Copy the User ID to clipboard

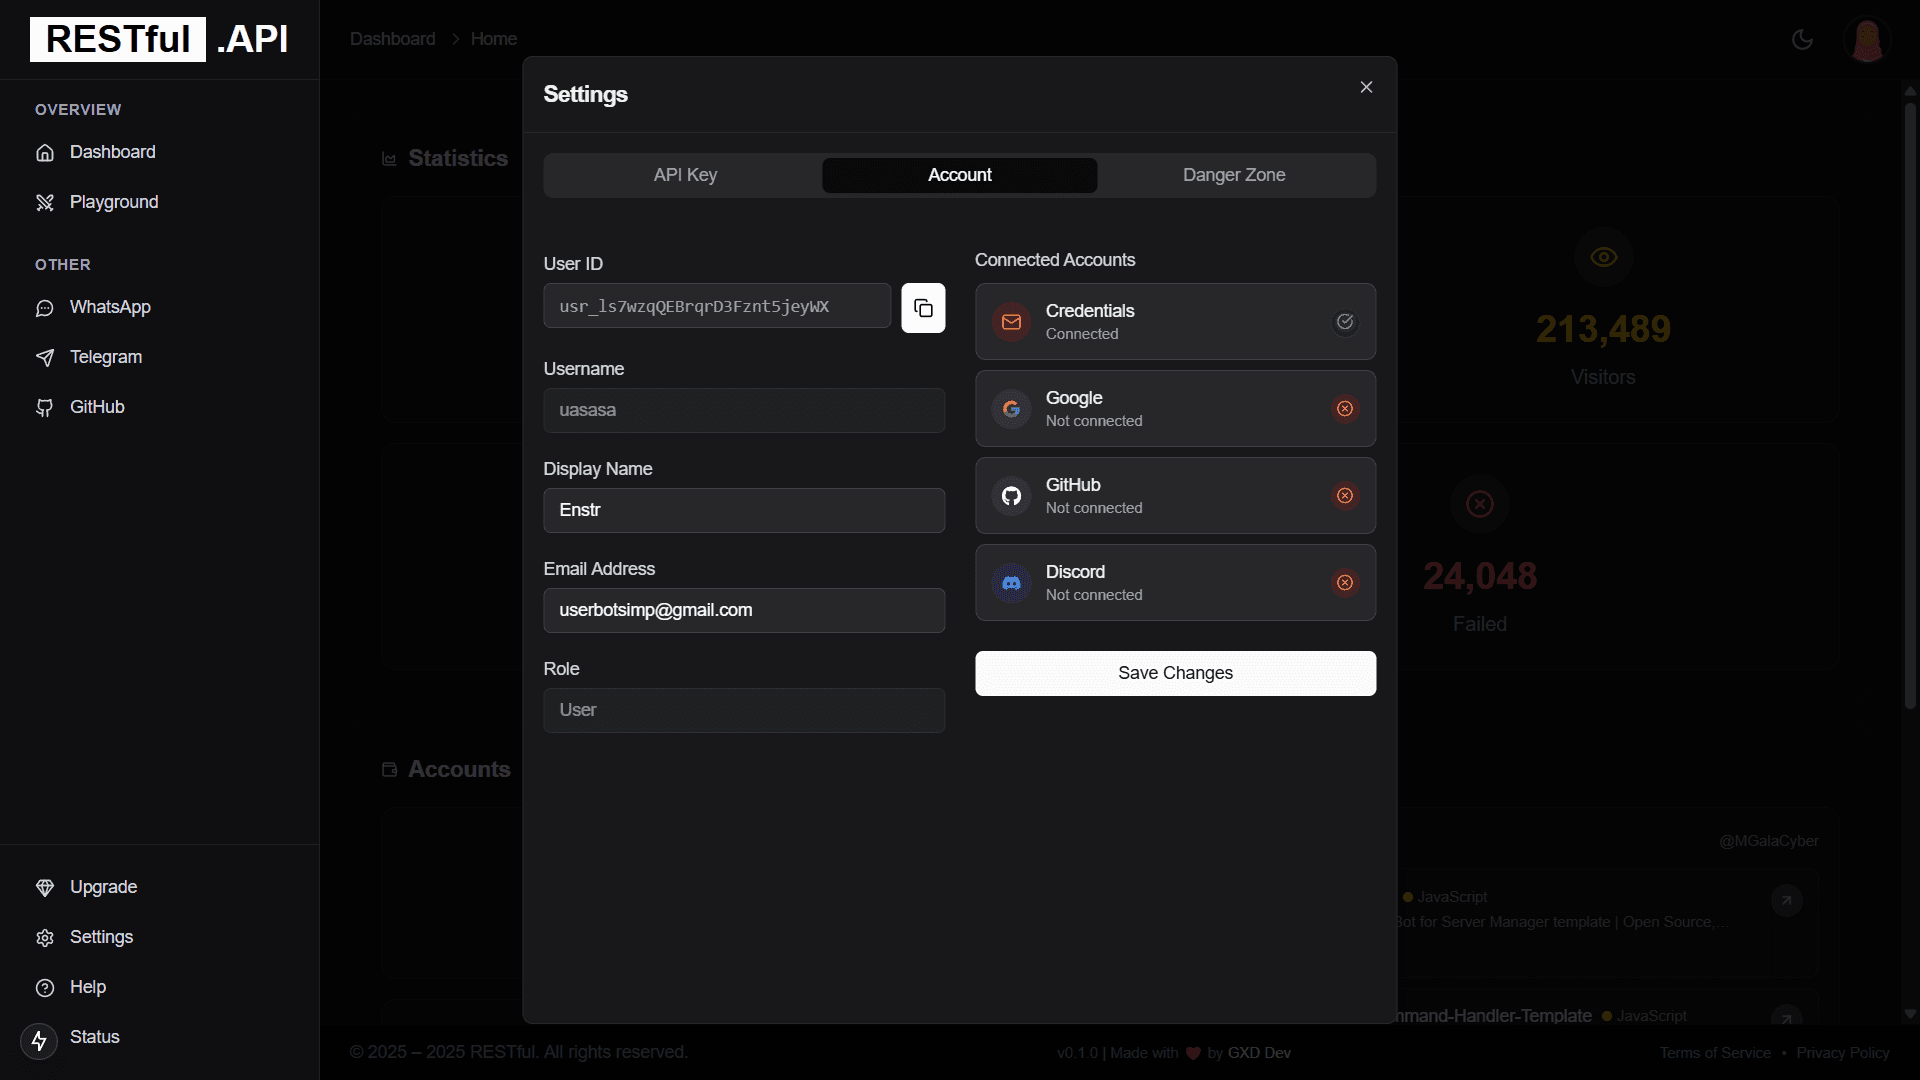coord(923,308)
